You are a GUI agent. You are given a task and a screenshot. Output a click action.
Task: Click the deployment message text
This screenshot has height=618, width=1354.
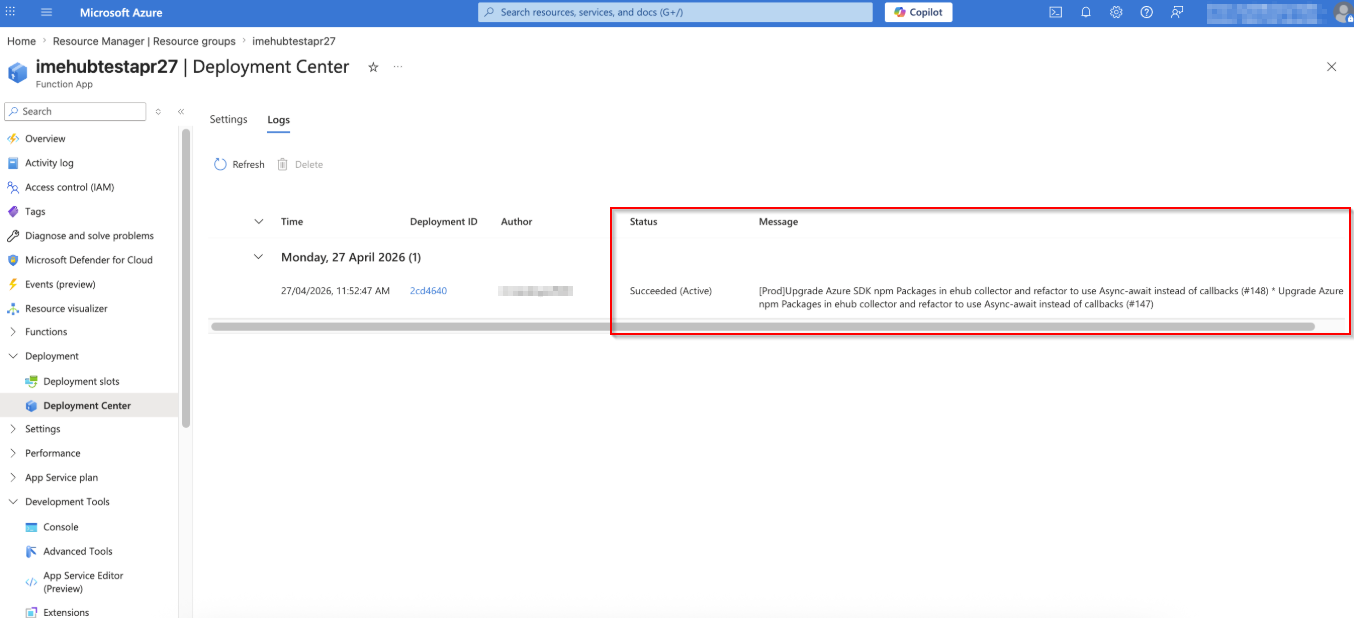(x=1052, y=297)
